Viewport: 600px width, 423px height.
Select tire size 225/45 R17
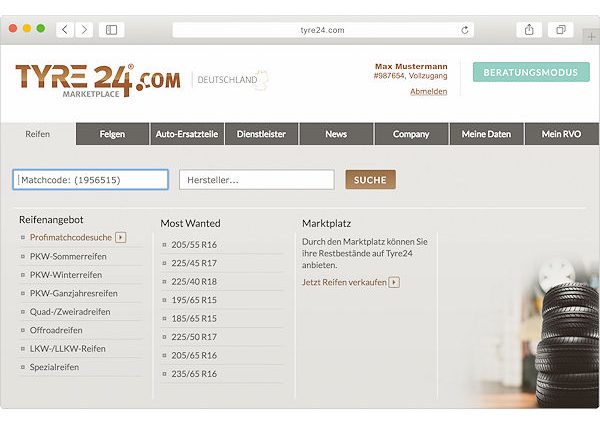click(194, 263)
